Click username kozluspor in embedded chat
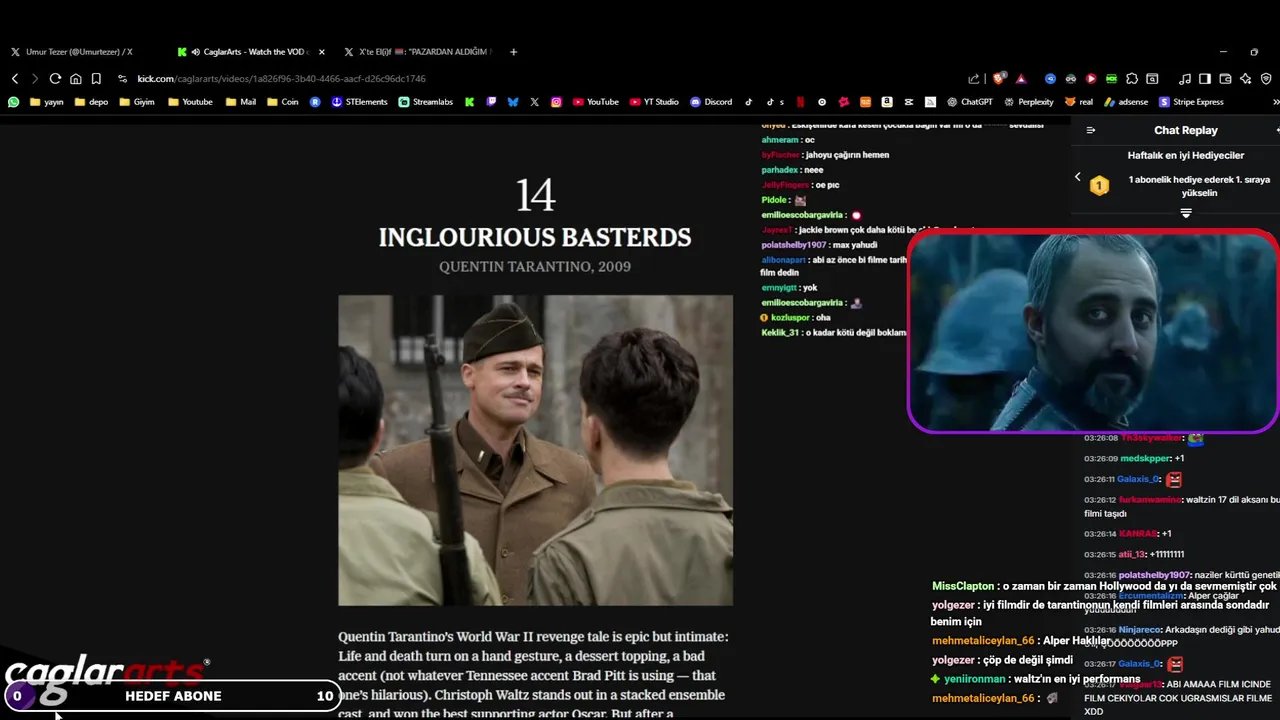Viewport: 1280px width, 720px height. click(x=792, y=317)
